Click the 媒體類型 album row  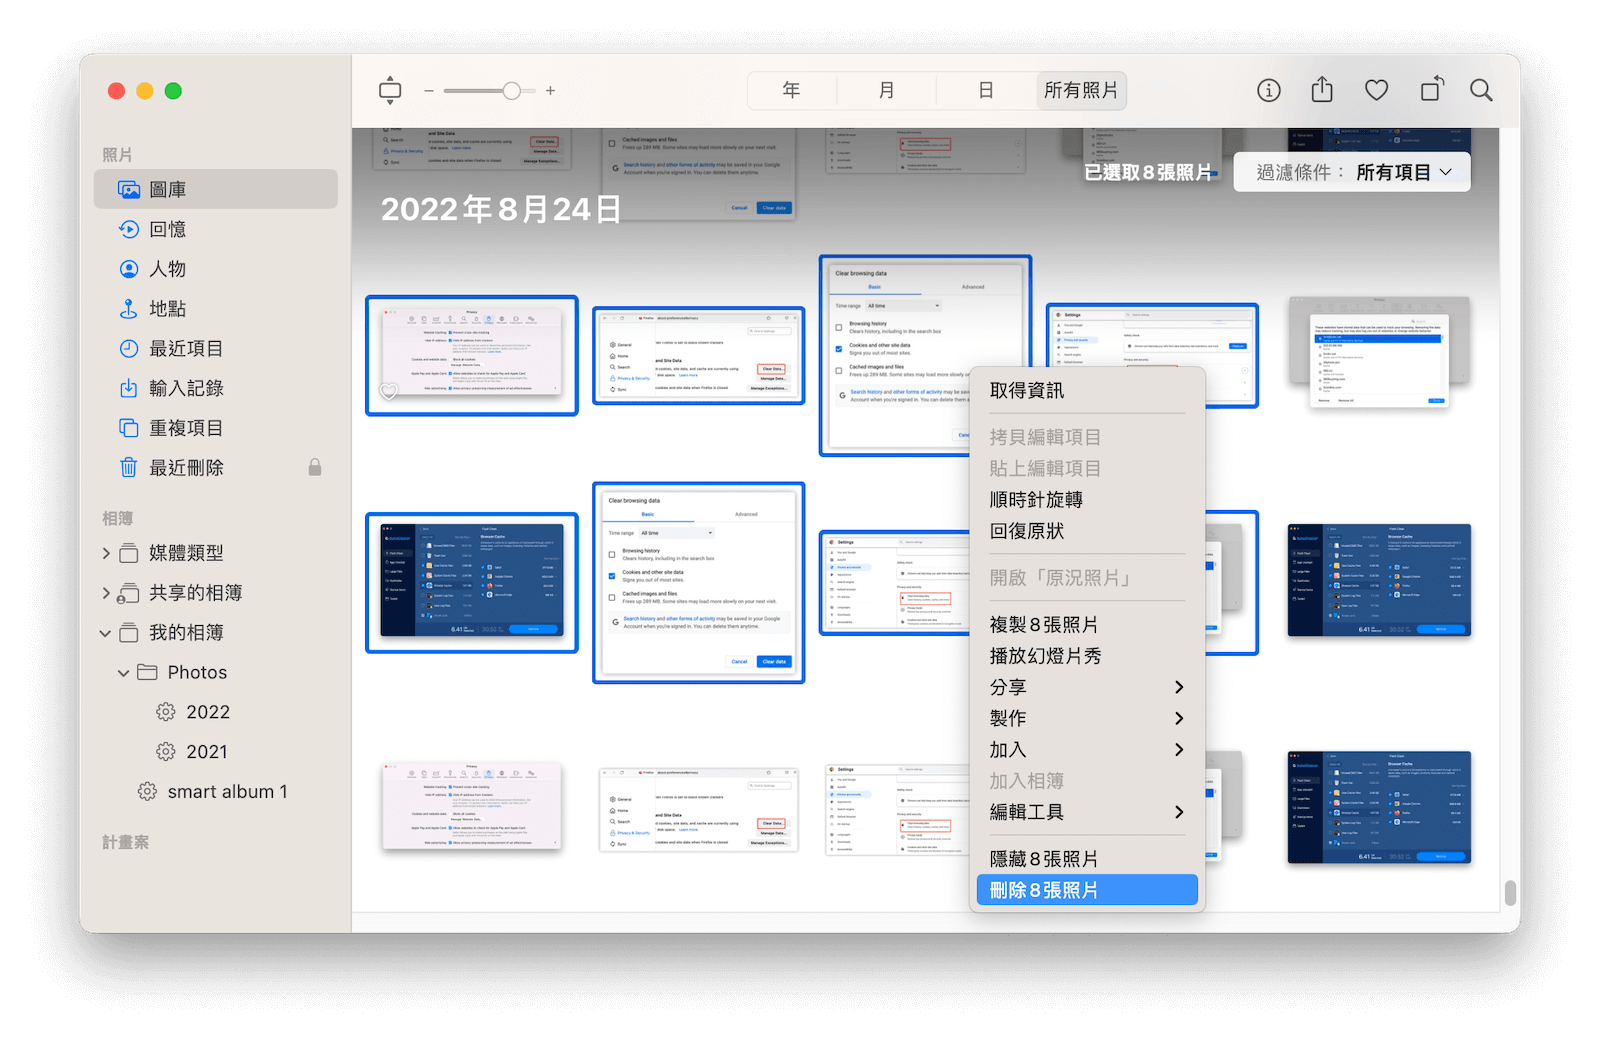[x=216, y=553]
